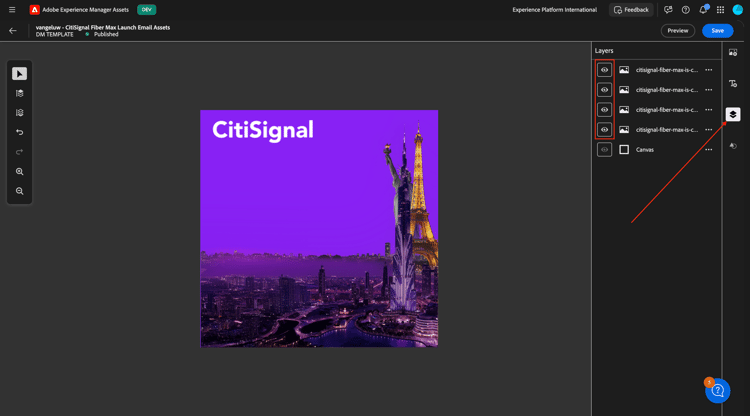This screenshot has width=750, height=416.
Task: Open the Feedback button
Action: tap(631, 10)
